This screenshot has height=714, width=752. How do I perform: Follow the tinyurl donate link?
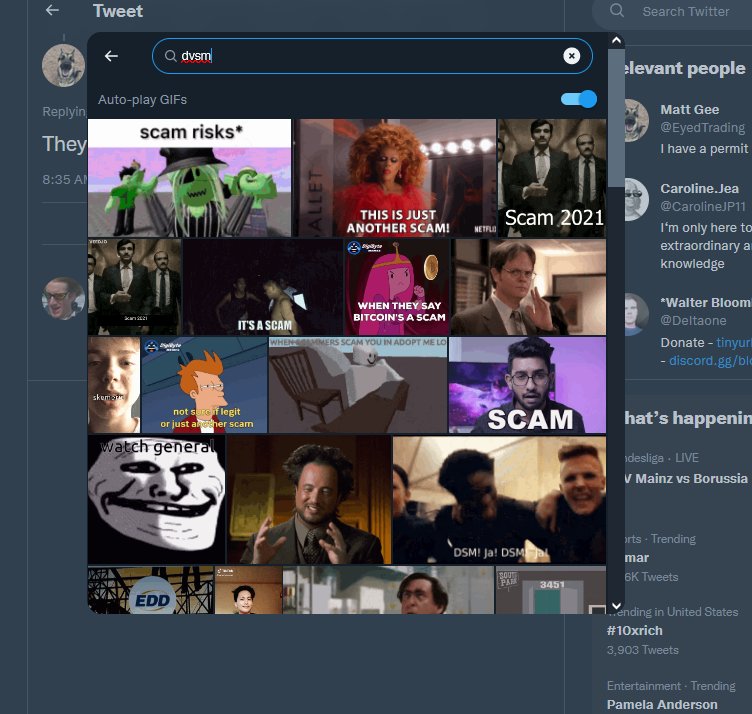pos(734,343)
